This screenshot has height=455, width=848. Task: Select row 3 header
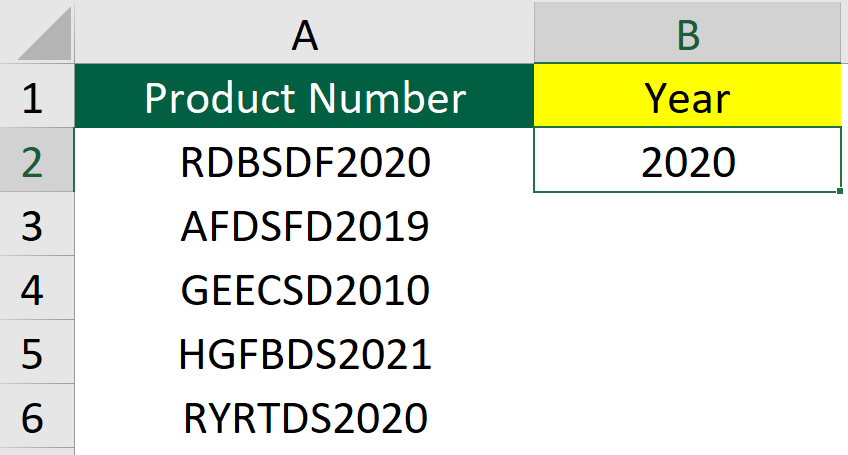[x=37, y=224]
